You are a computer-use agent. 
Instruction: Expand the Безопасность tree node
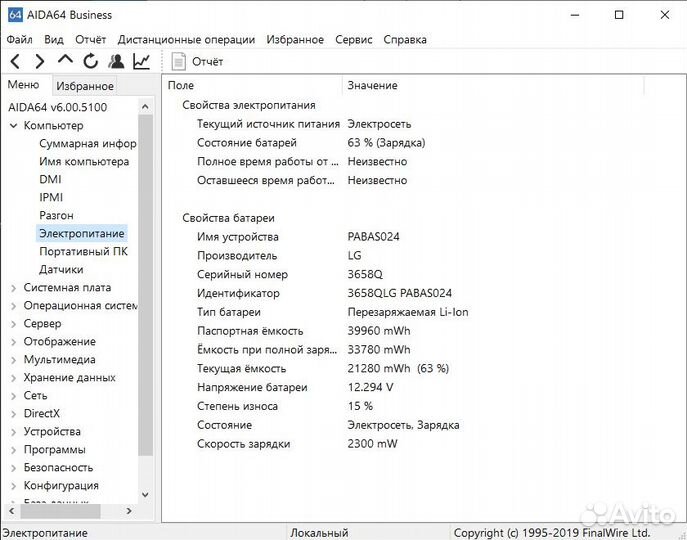point(14,468)
